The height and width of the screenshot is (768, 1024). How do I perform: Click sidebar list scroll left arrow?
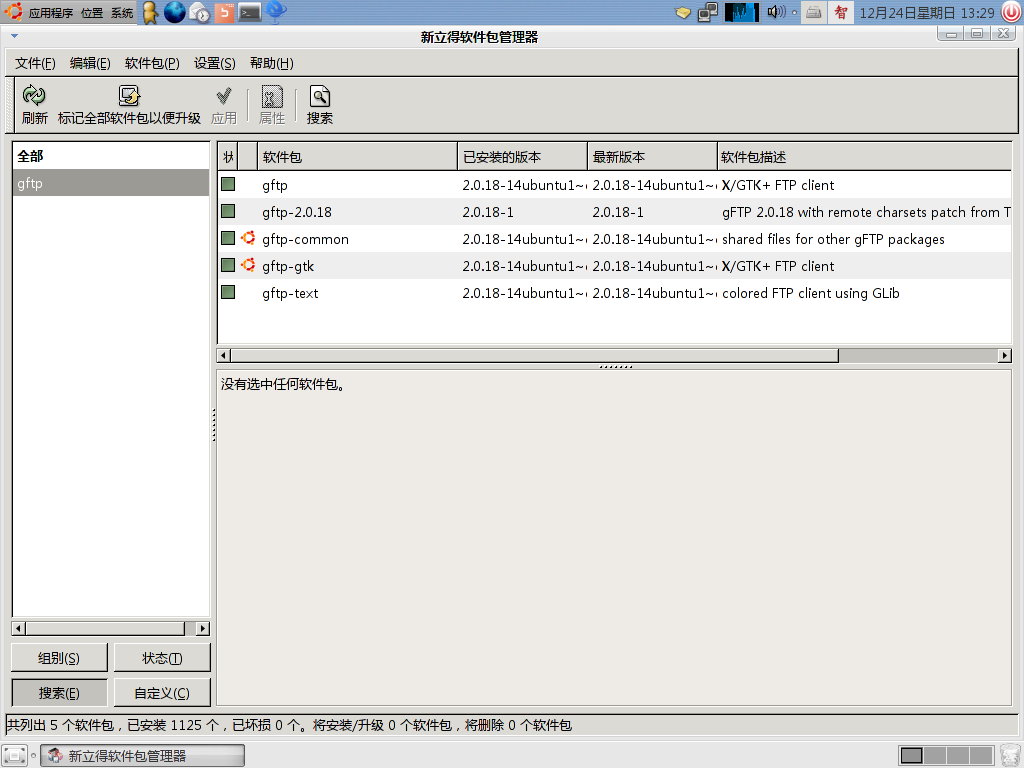19,628
